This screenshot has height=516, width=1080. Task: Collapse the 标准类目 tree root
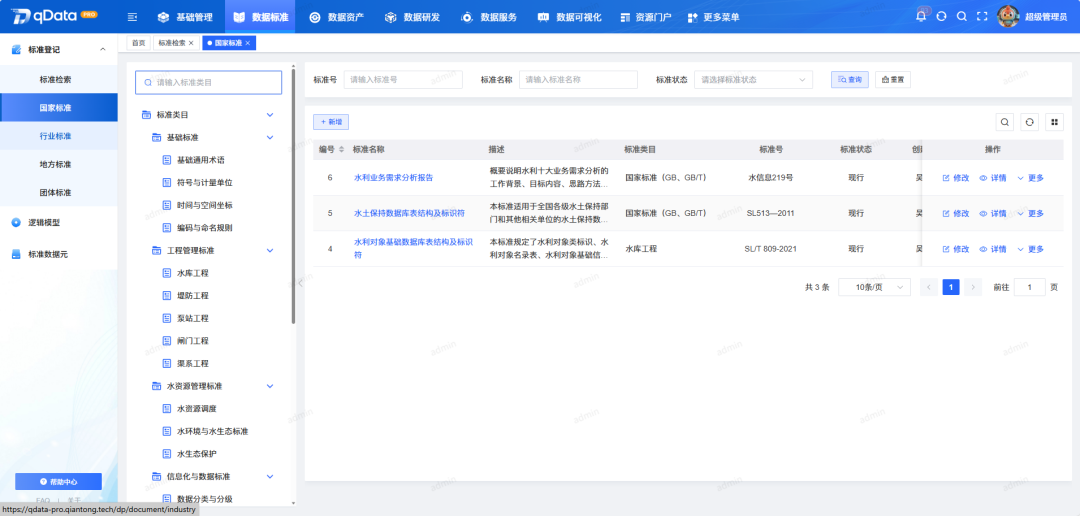(x=270, y=115)
